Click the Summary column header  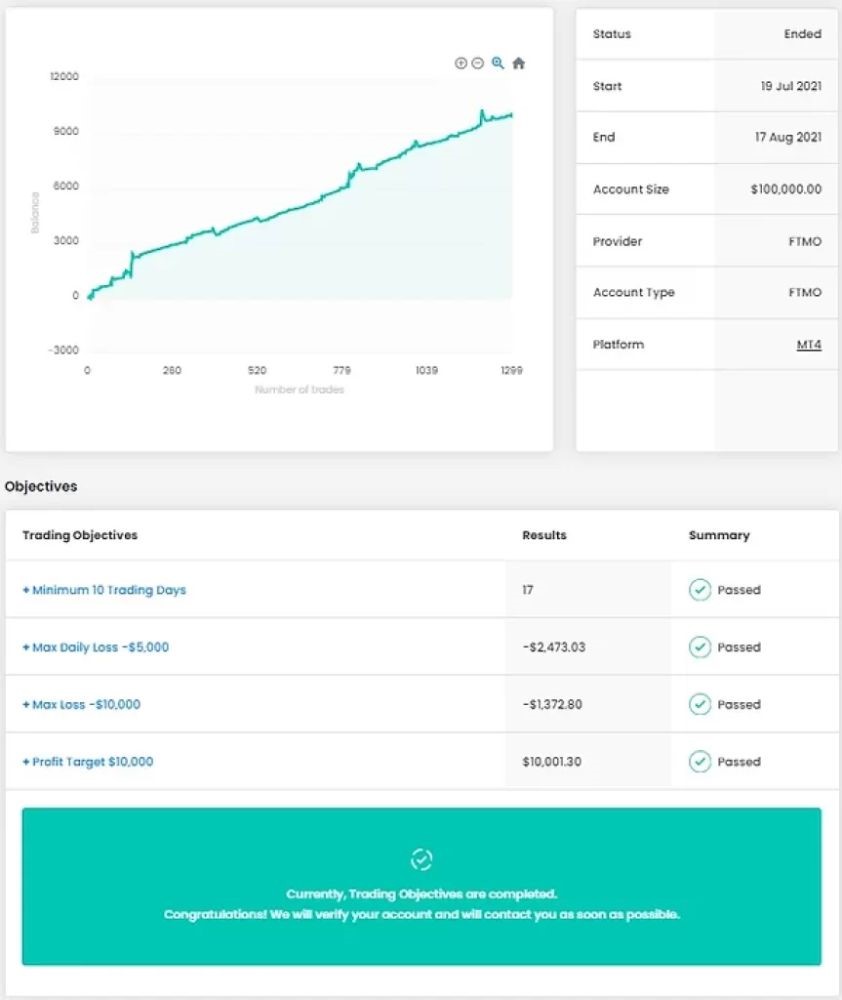click(x=719, y=535)
